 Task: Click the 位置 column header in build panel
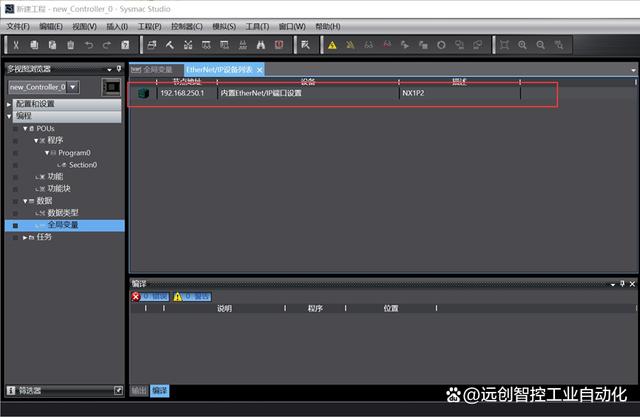tap(391, 308)
